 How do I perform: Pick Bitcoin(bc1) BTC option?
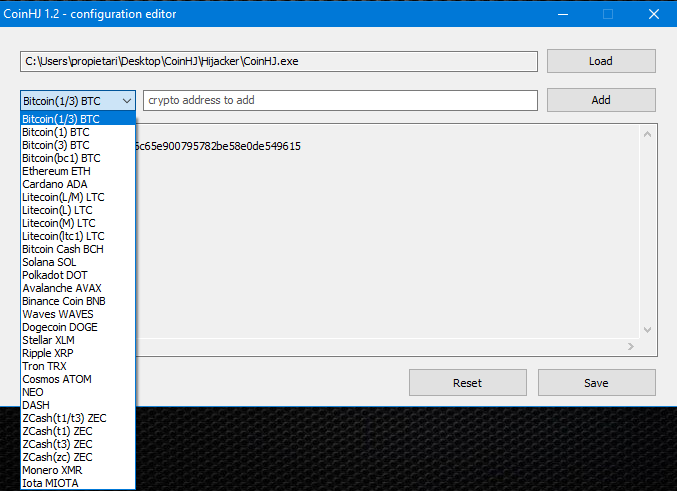click(x=78, y=158)
